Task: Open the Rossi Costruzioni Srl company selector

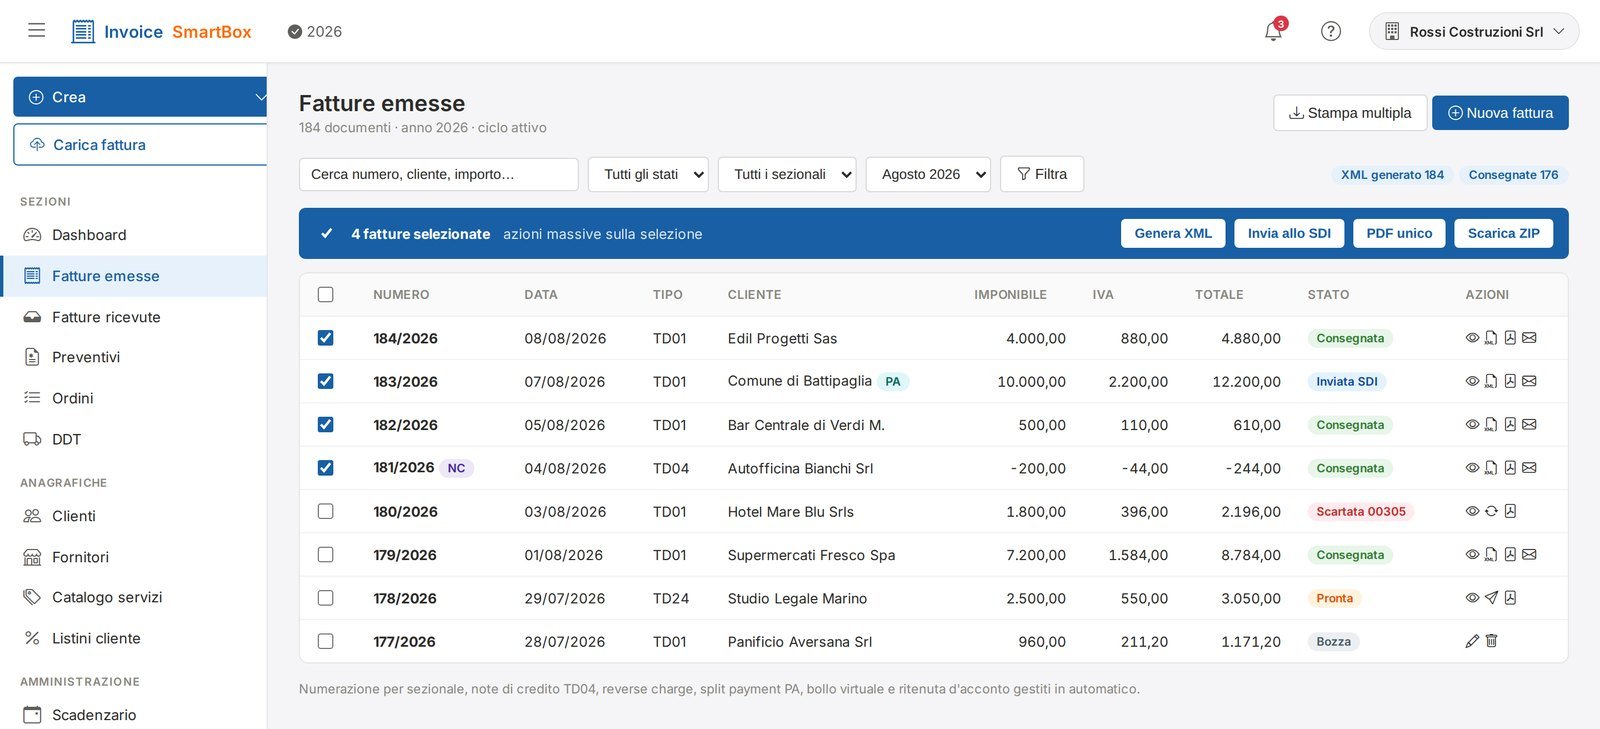Action: coord(1474,31)
